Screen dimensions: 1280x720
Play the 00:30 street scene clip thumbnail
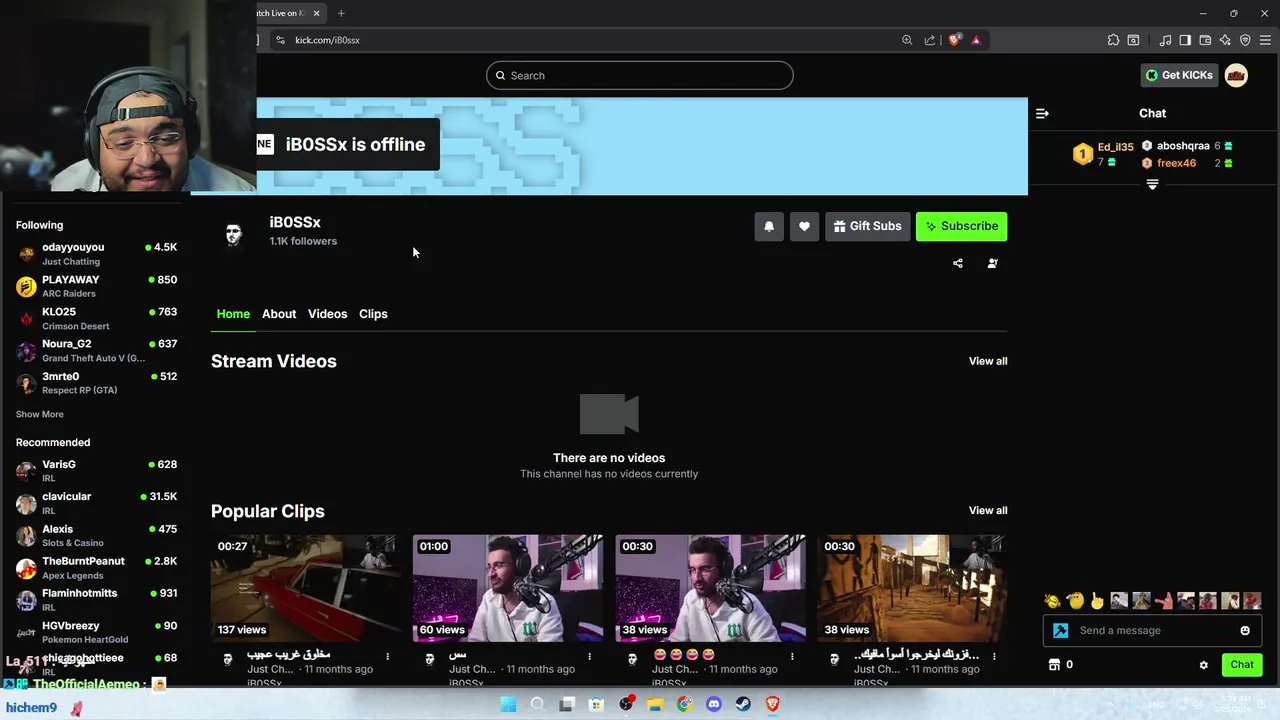(x=912, y=588)
